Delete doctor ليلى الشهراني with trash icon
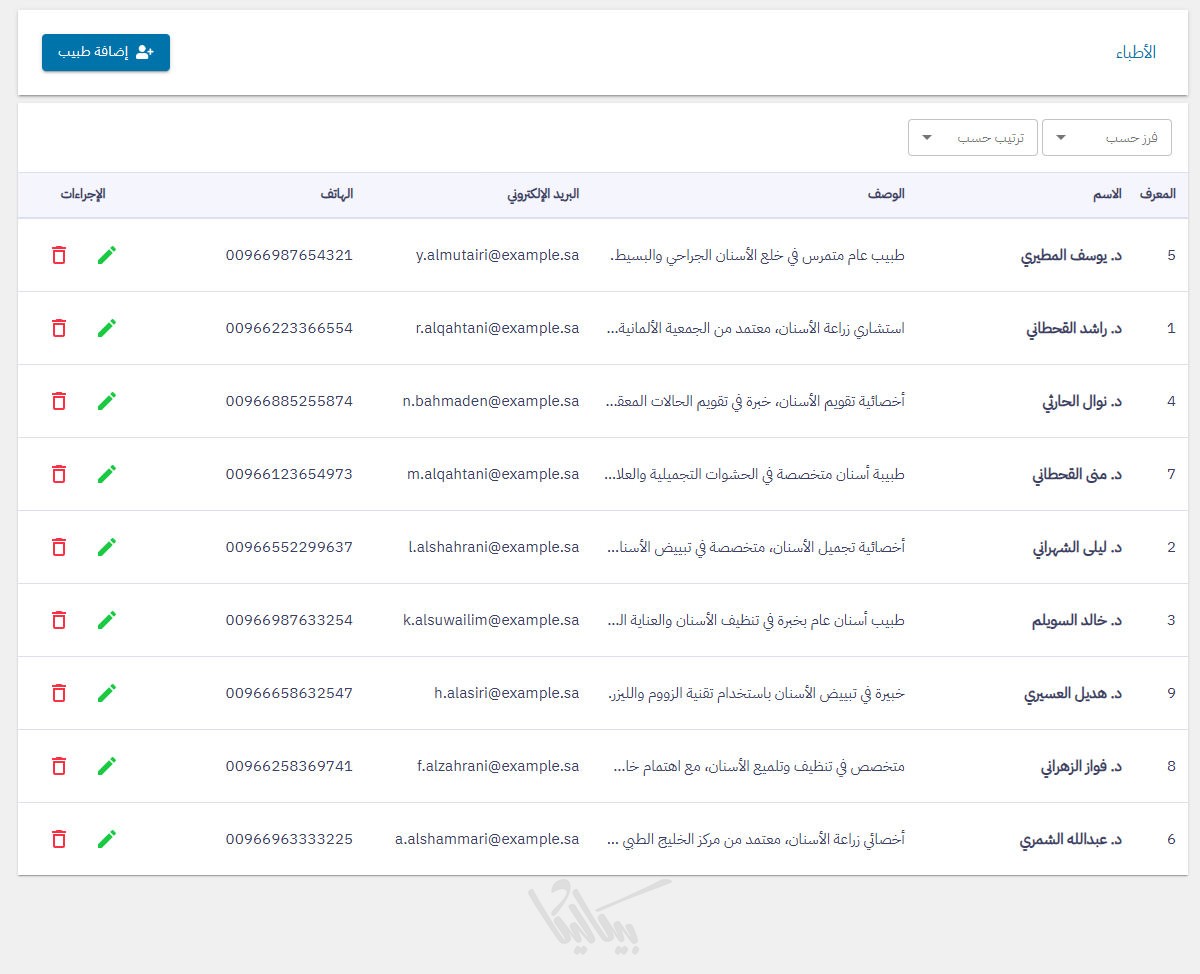The image size is (1200, 974). point(59,547)
